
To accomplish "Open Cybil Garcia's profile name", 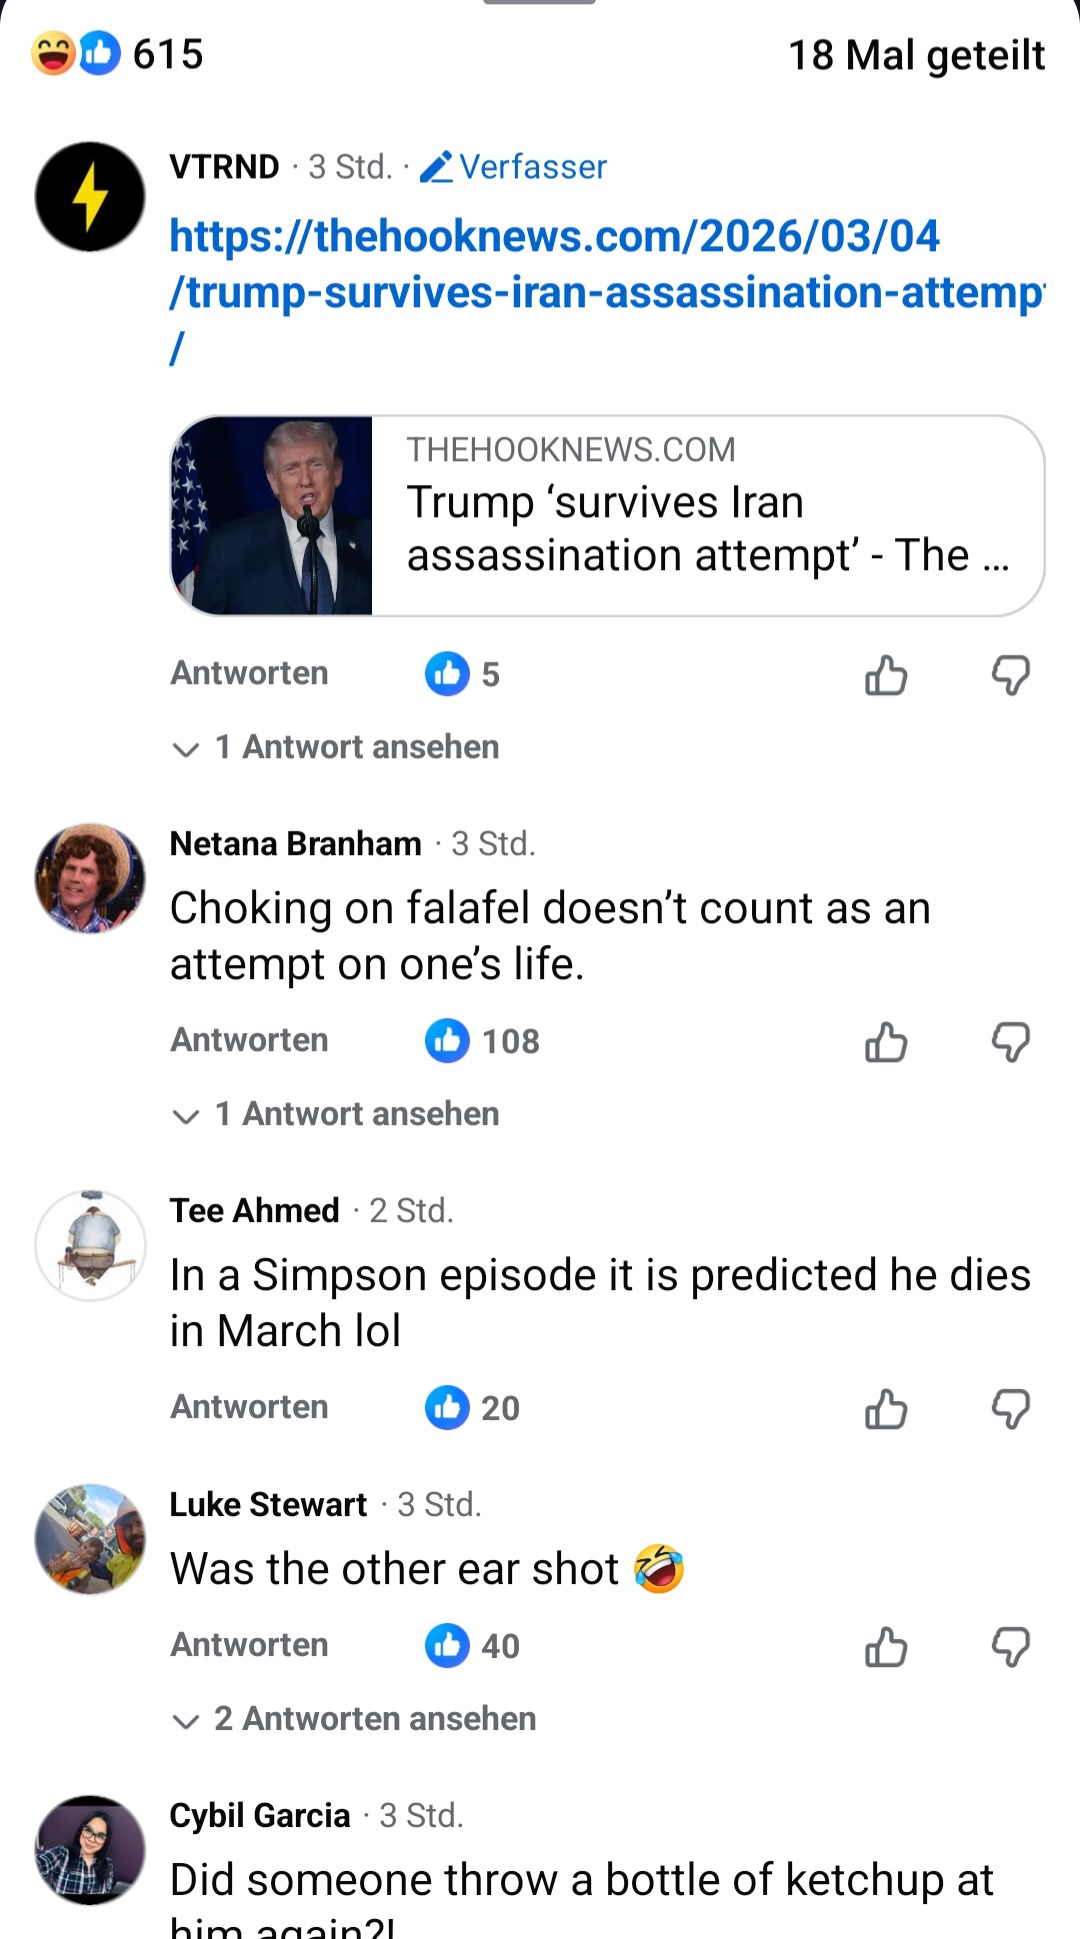I will pyautogui.click(x=260, y=1815).
